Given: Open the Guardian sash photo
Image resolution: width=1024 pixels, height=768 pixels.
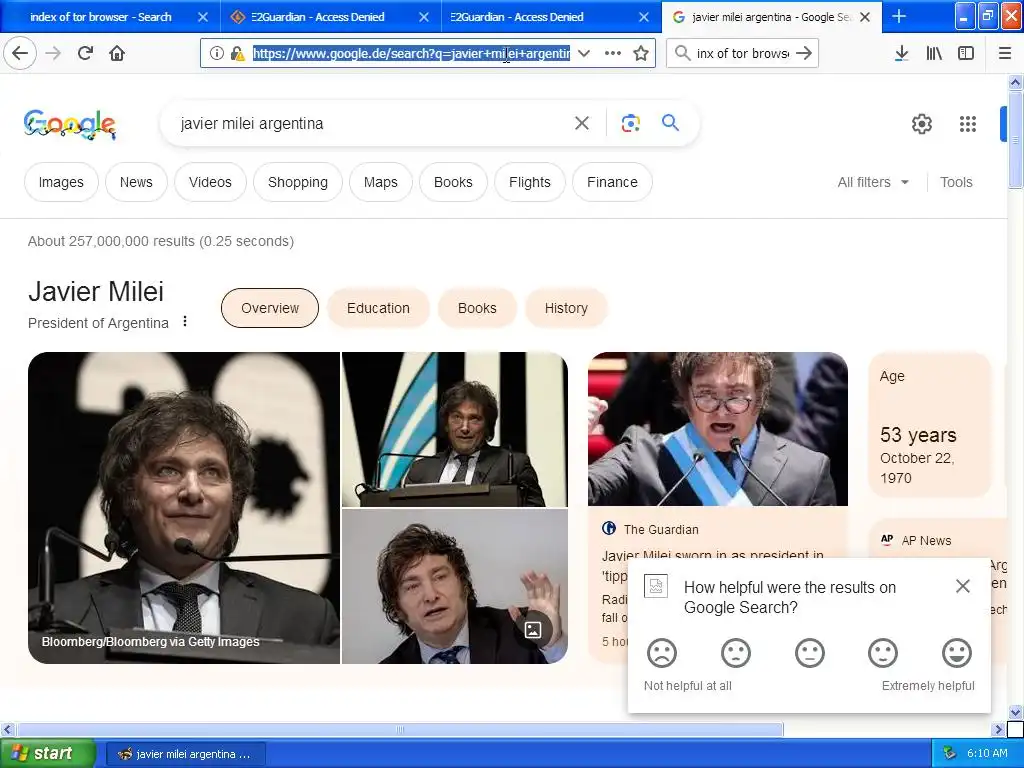Looking at the screenshot, I should [718, 429].
